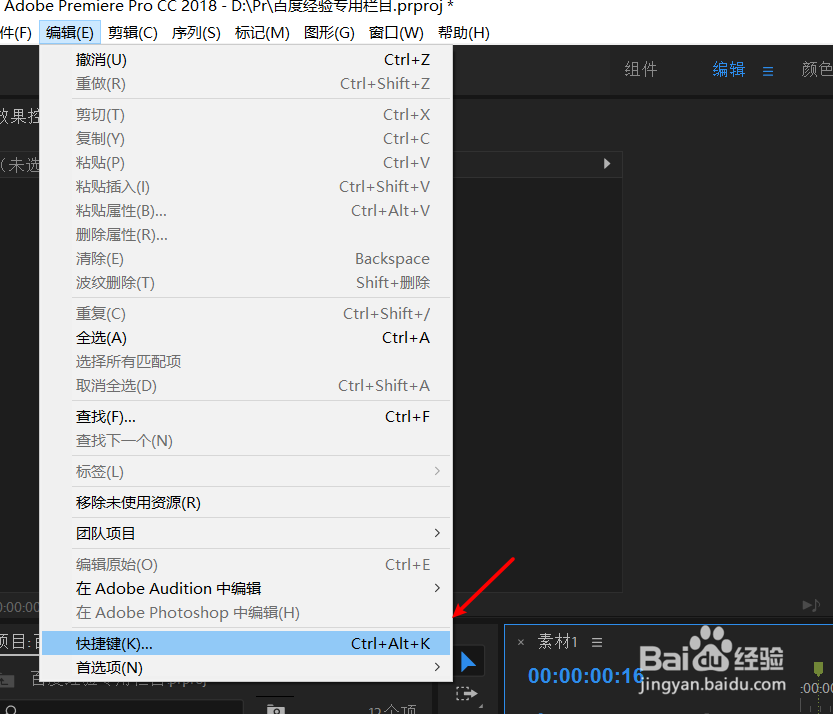Open the 编辑 workspace hamburger menu

(x=768, y=71)
